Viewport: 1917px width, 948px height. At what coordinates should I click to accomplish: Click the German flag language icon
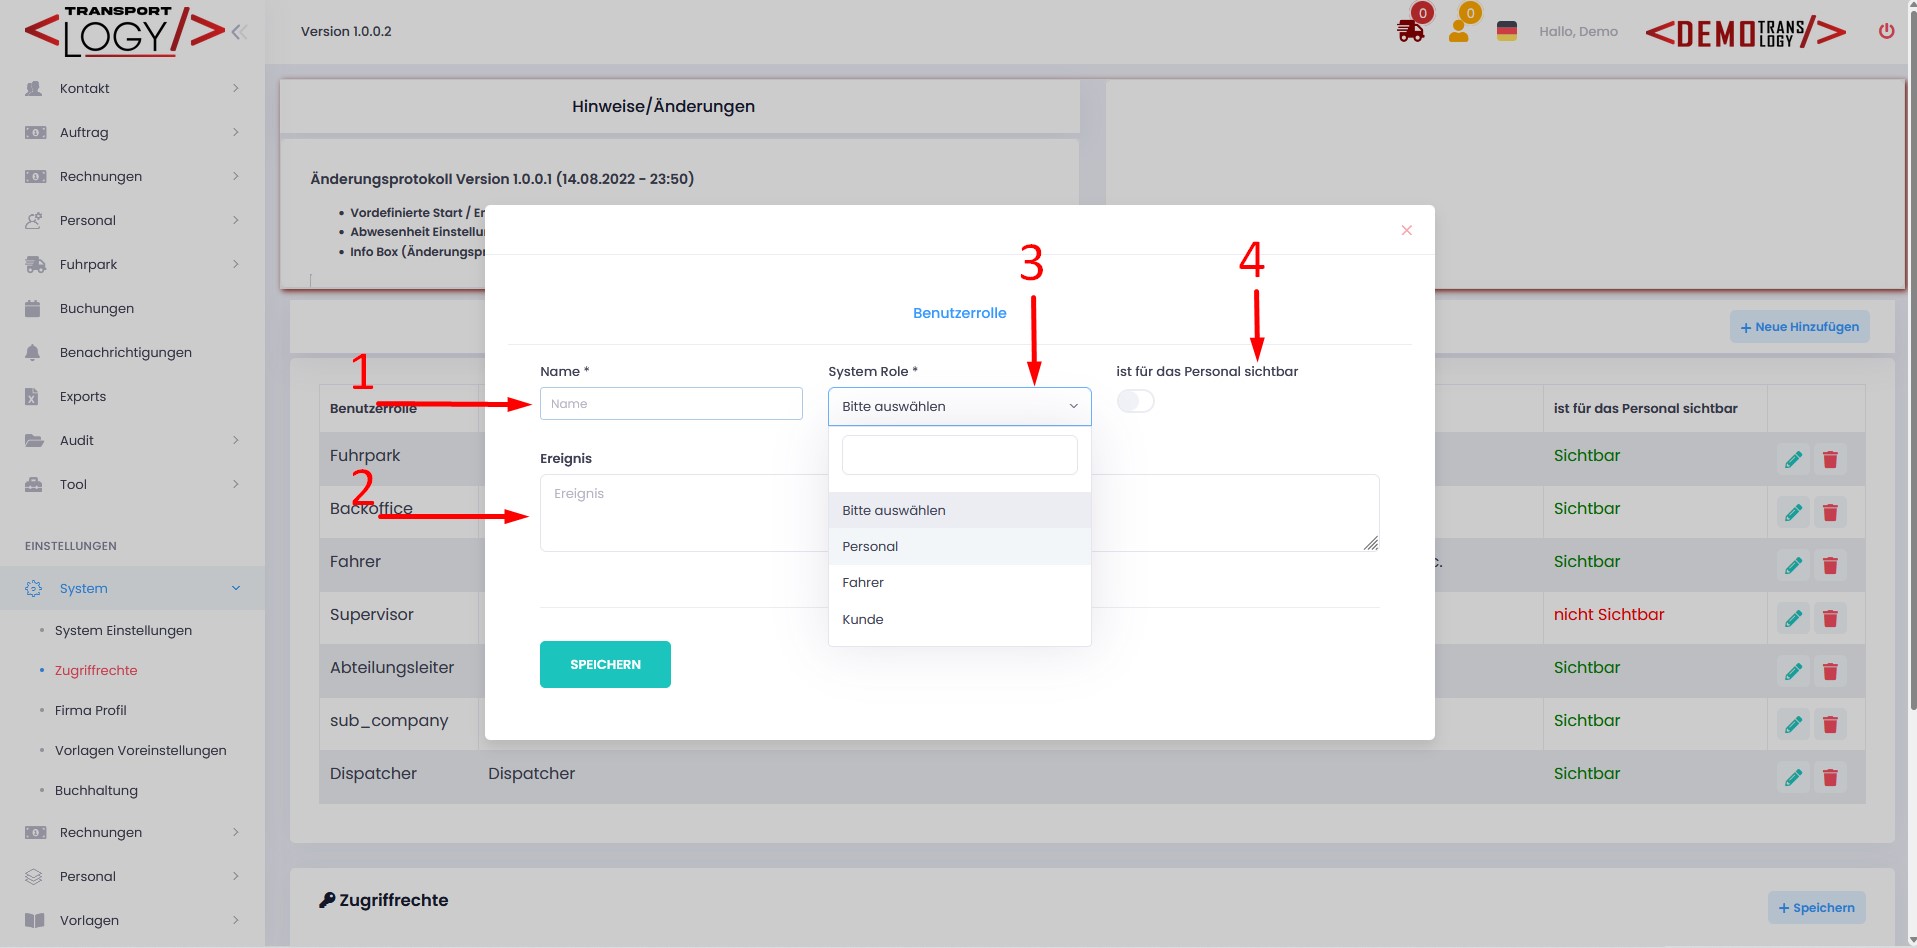point(1506,31)
